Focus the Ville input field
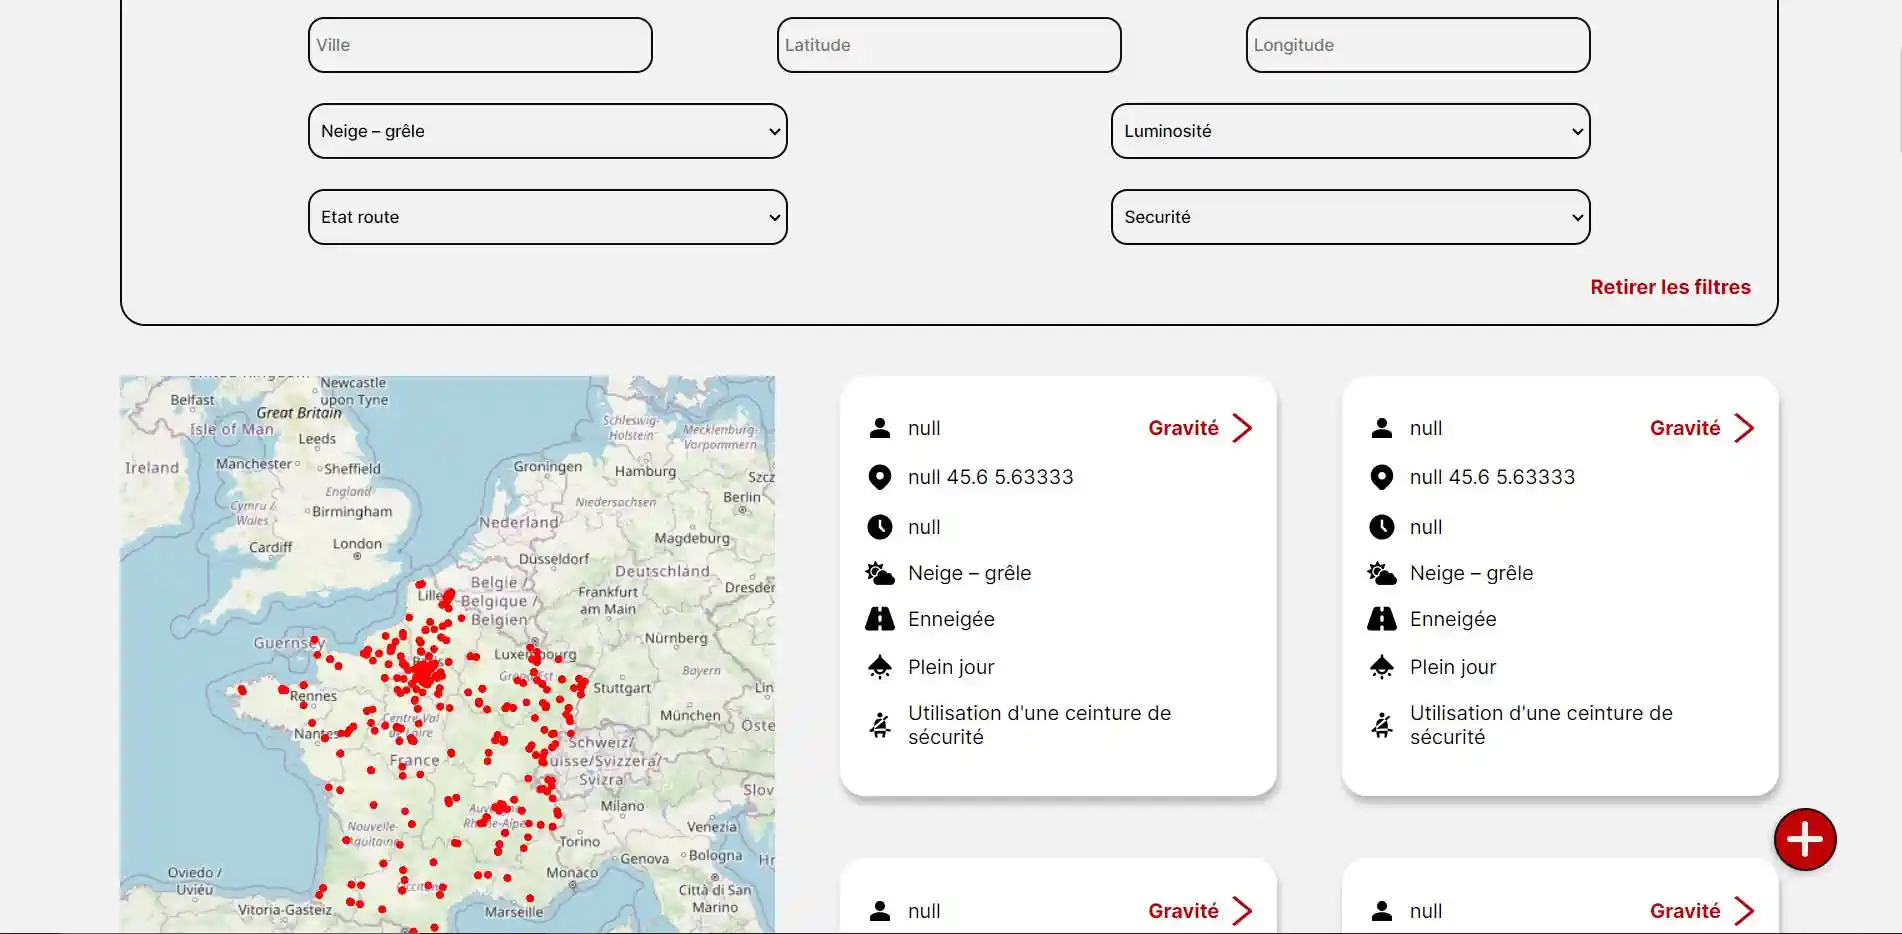Viewport: 1902px width, 934px height. tap(480, 45)
